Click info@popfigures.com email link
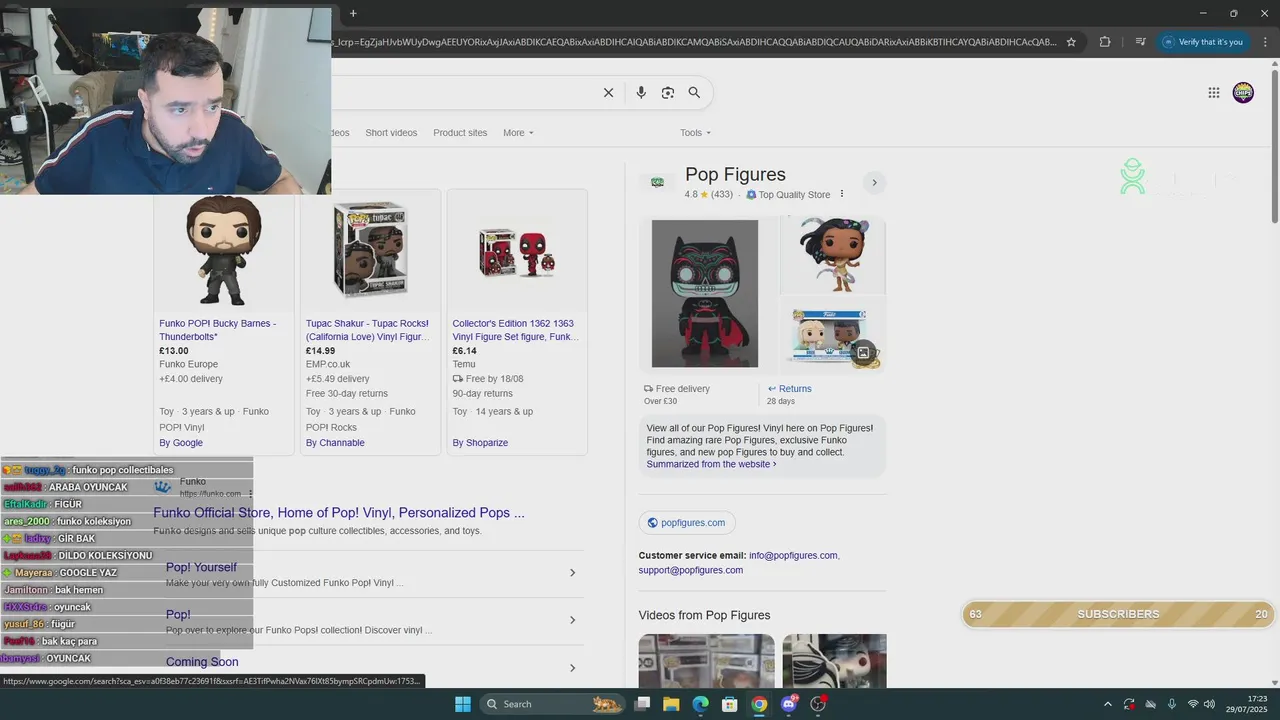 [793, 555]
